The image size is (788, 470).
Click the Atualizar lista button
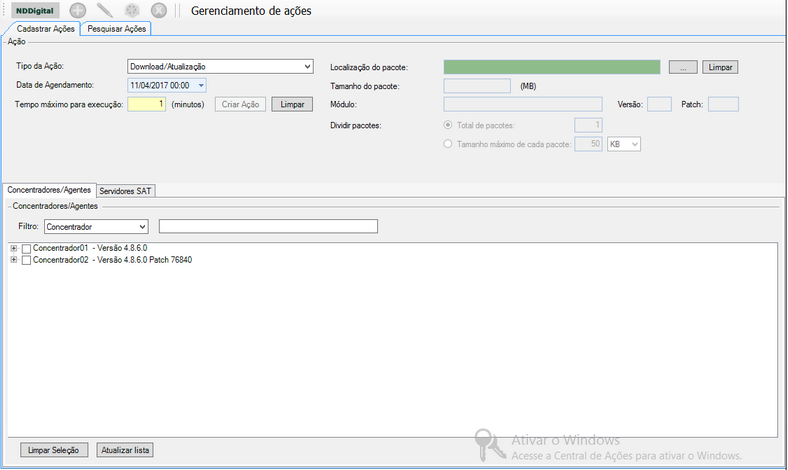pos(125,450)
